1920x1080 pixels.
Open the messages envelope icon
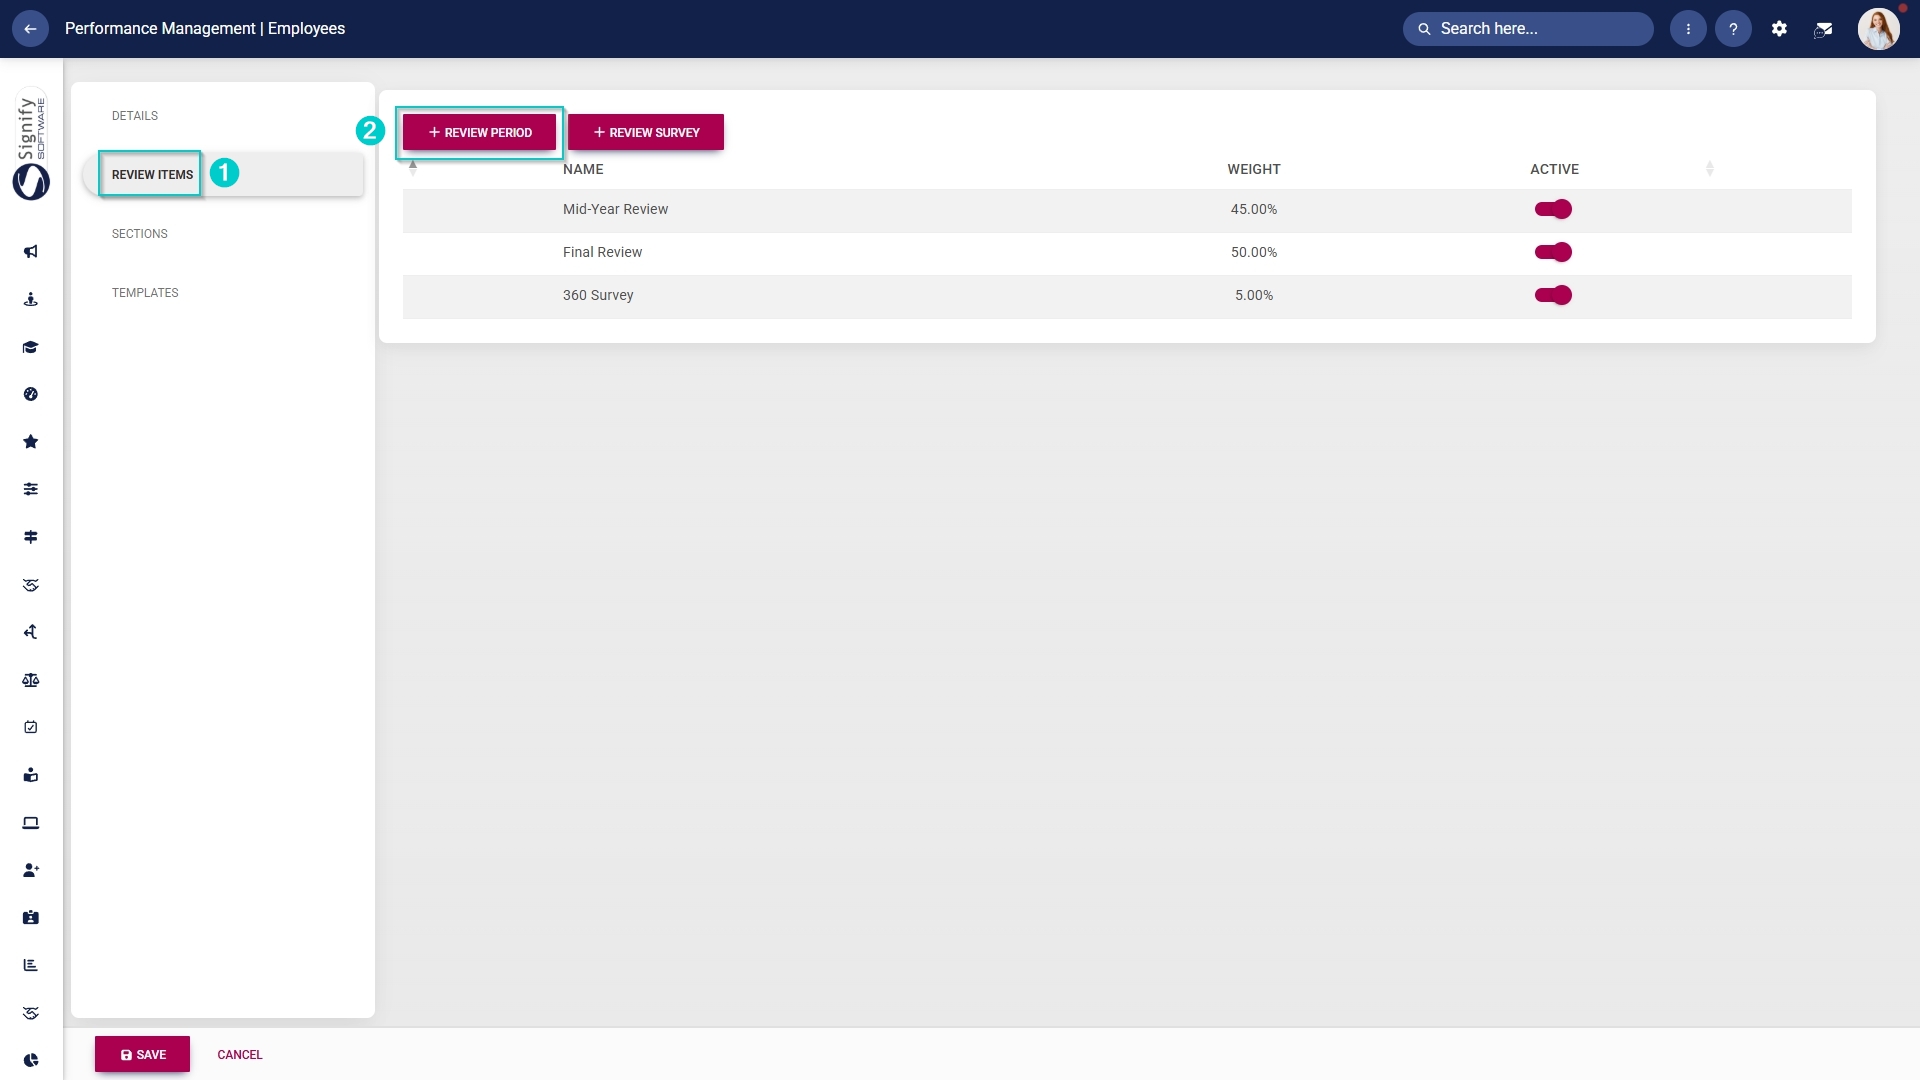coord(1823,29)
